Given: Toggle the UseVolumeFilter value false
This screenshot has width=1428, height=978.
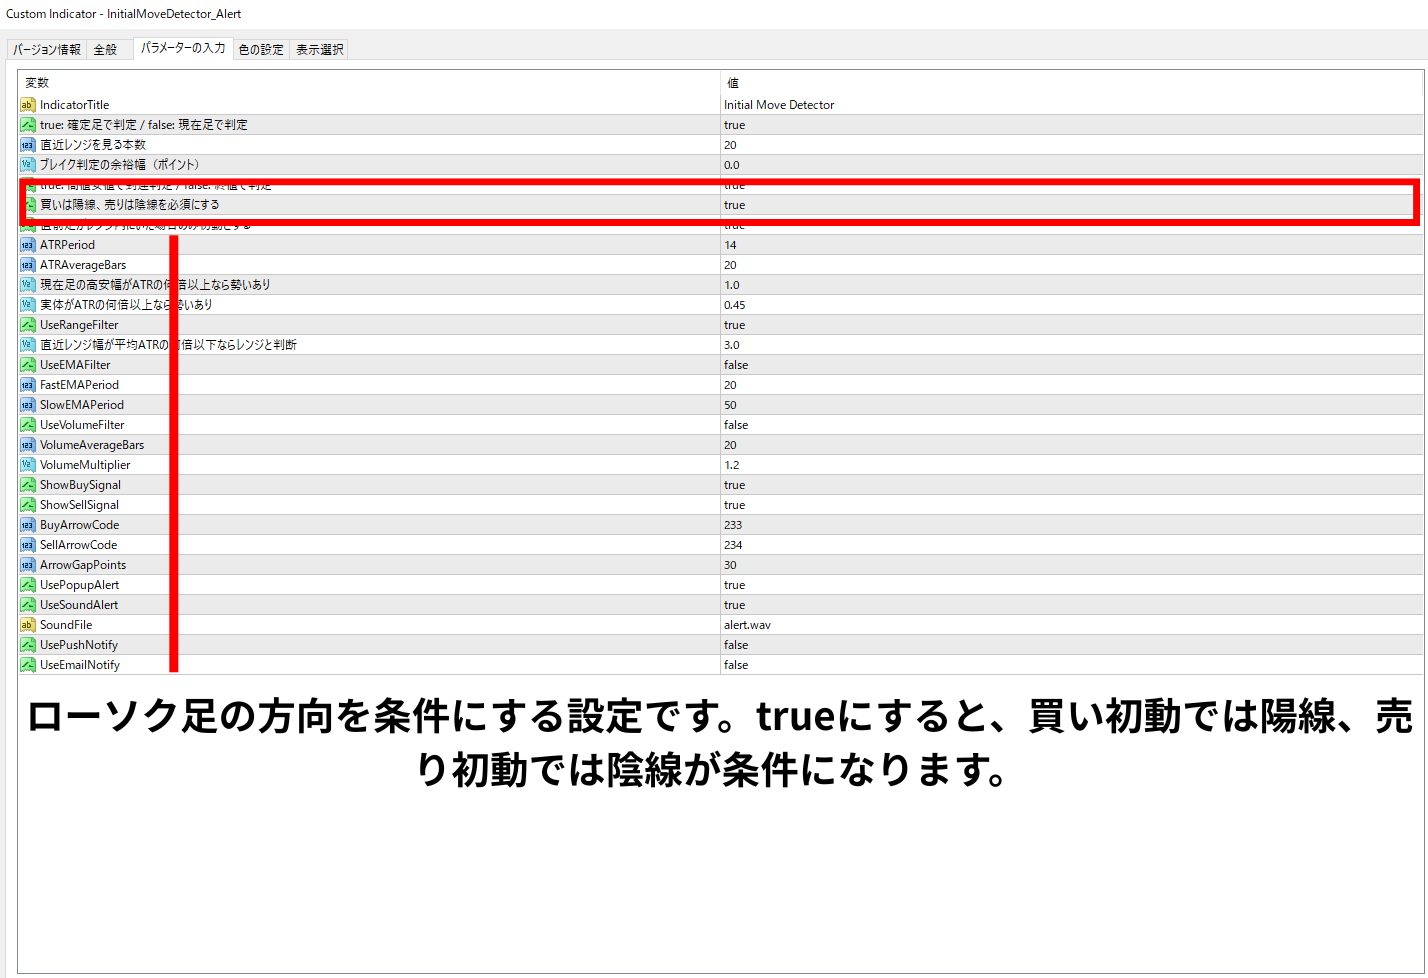Looking at the screenshot, I should [x=736, y=425].
